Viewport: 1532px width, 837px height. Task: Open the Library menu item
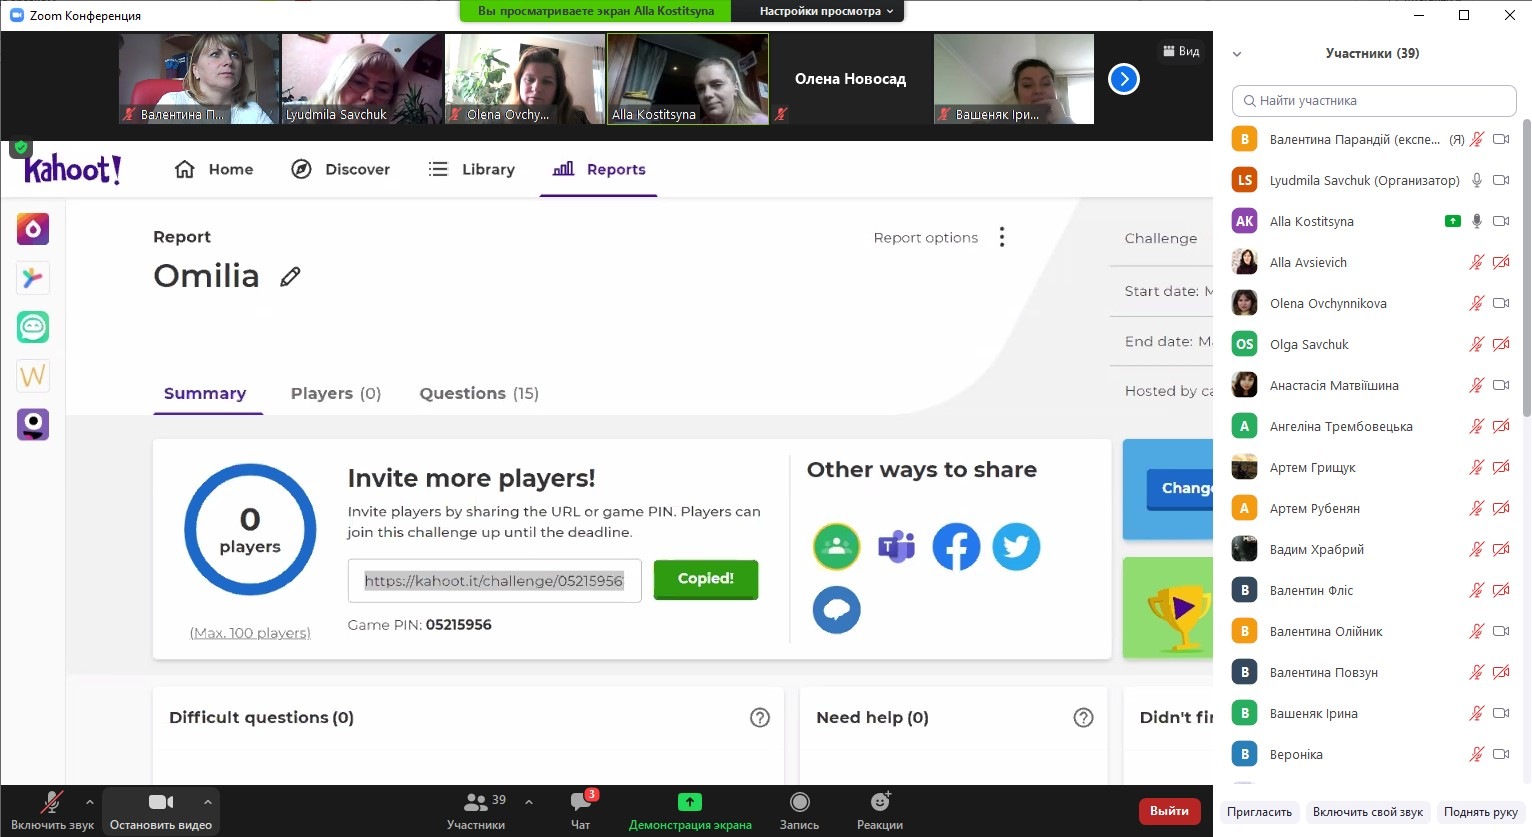coord(471,170)
